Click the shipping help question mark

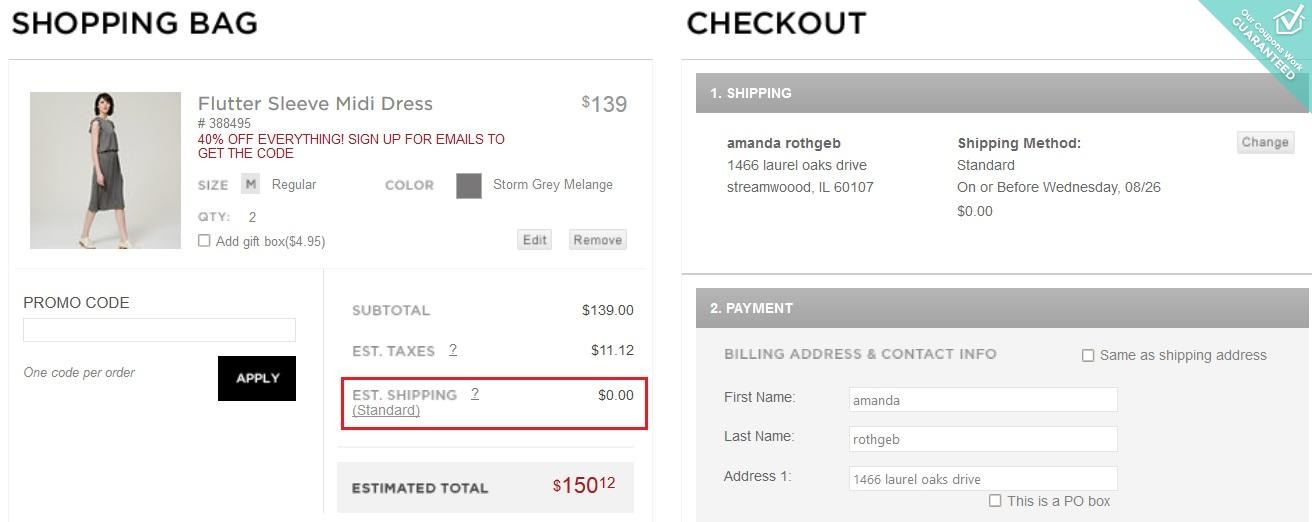(x=475, y=394)
